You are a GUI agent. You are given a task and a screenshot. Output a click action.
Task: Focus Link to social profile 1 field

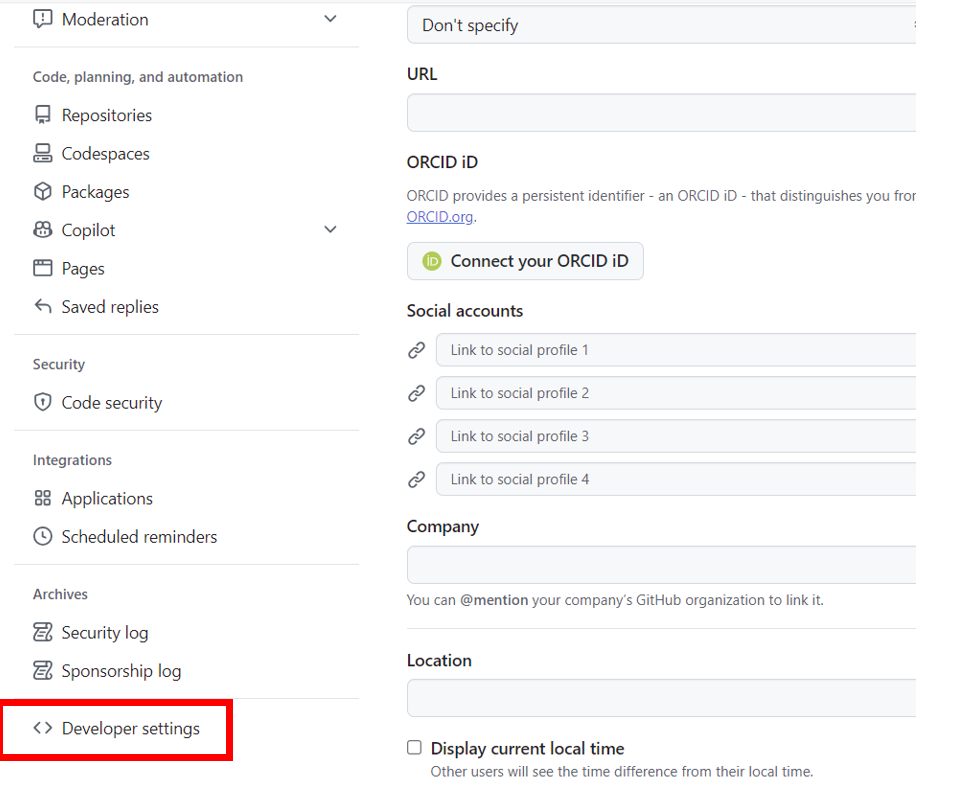point(676,350)
